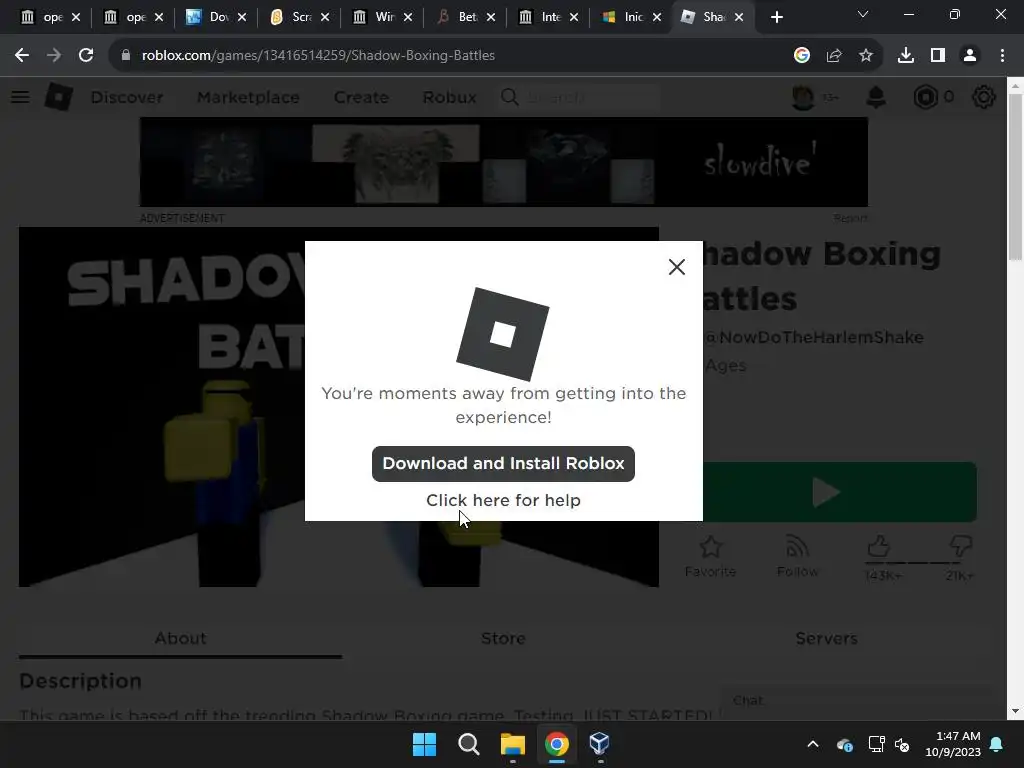Go forward with the browser arrow
Viewport: 1024px width, 768px height.
[x=54, y=56]
